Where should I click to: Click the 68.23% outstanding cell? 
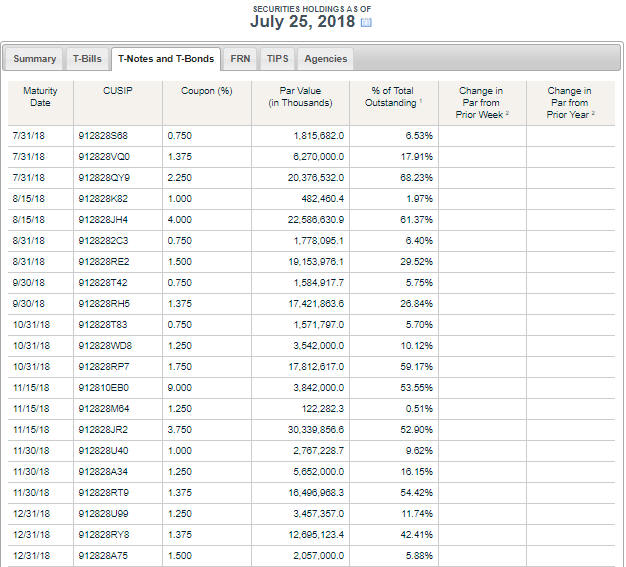click(x=418, y=177)
